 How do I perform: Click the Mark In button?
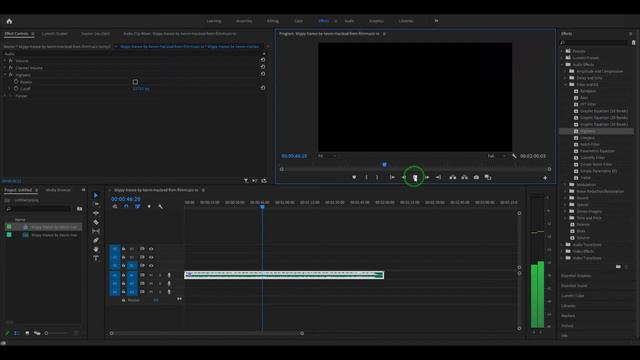[x=366, y=177]
